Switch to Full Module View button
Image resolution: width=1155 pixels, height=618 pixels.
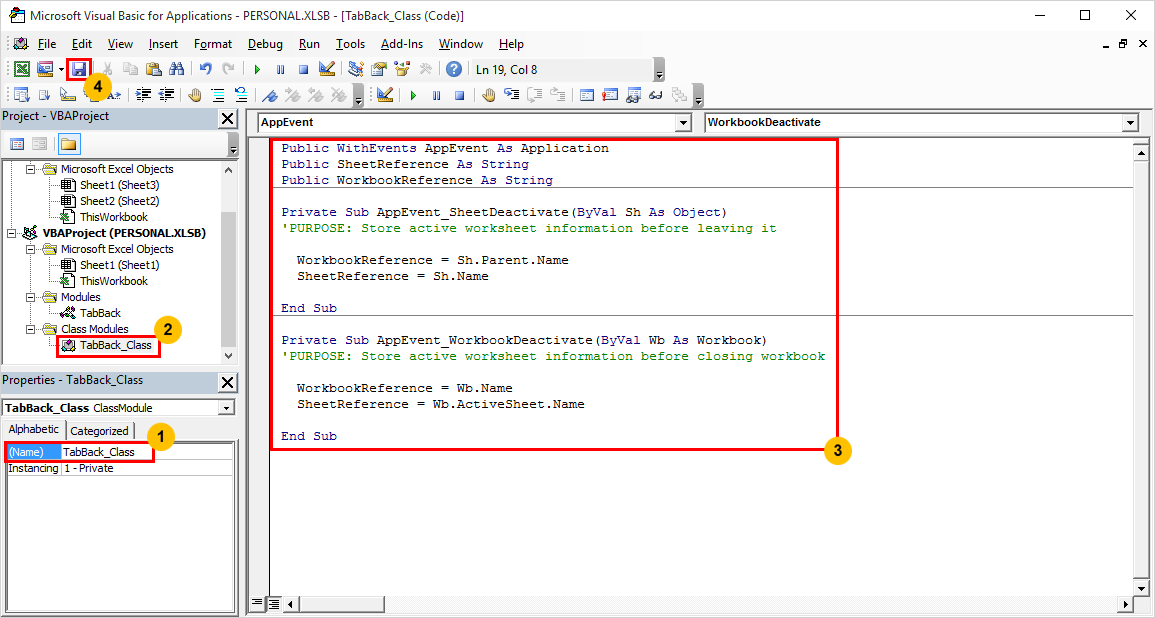coord(273,604)
